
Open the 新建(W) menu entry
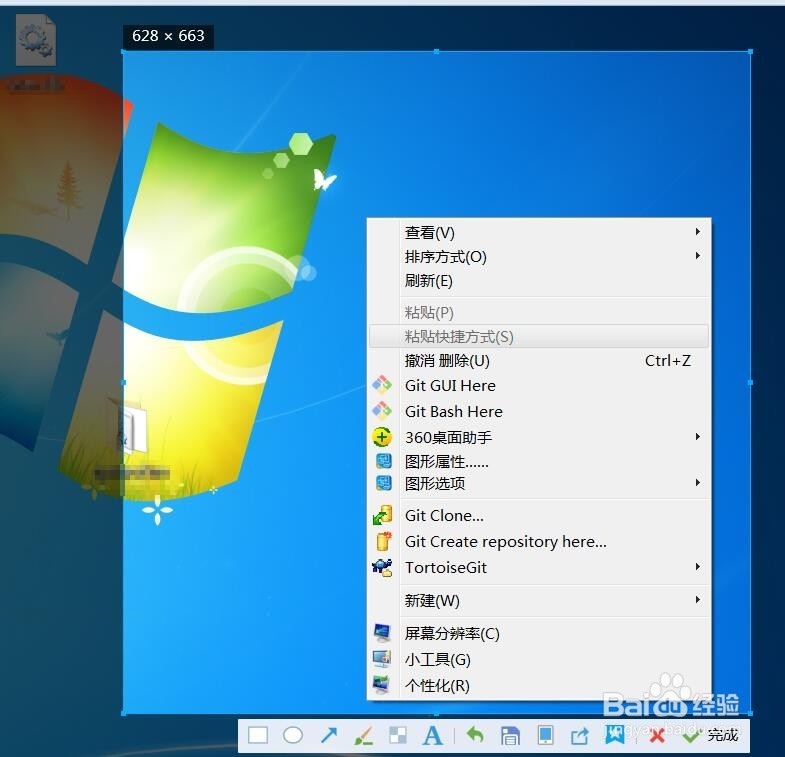pyautogui.click(x=539, y=600)
